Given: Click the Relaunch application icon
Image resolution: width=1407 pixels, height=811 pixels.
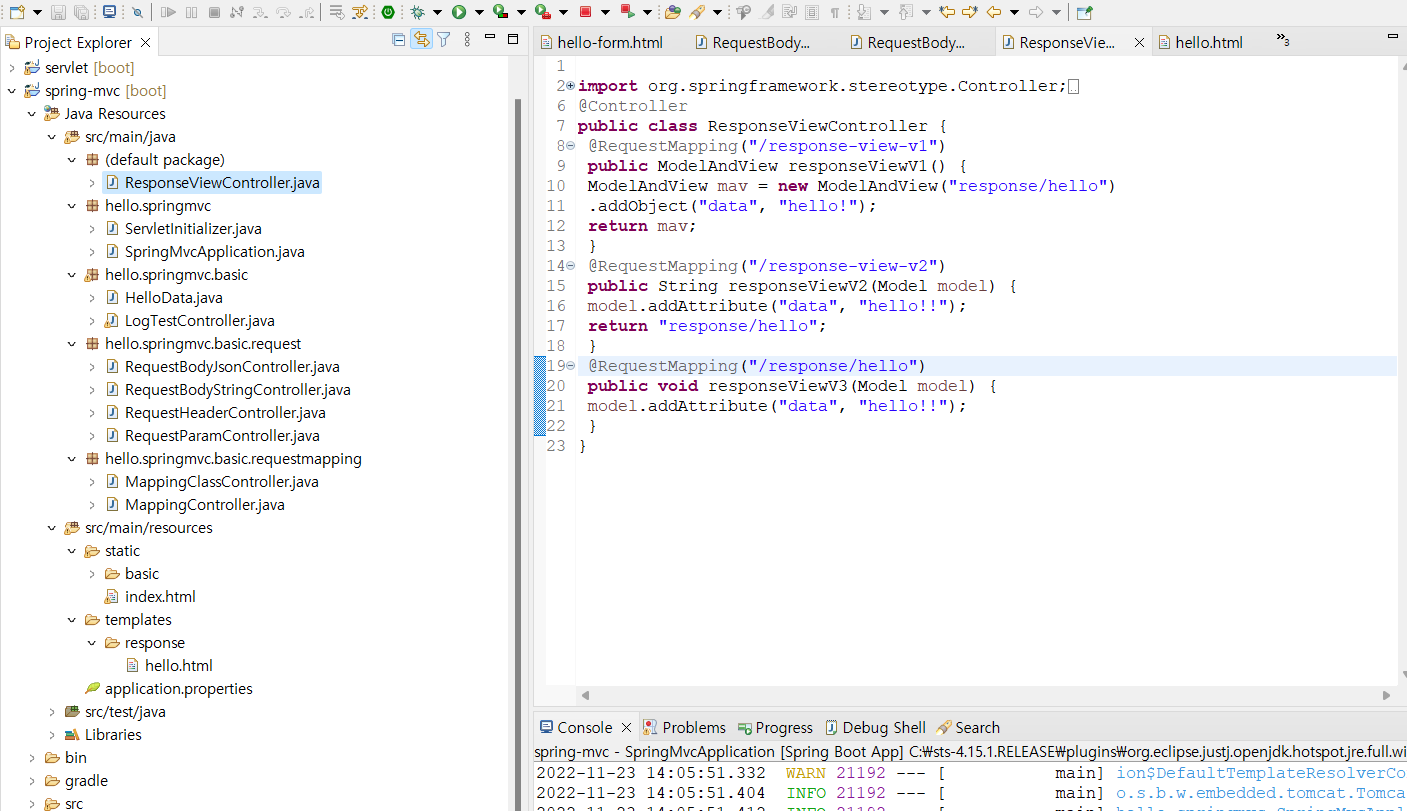Looking at the screenshot, I should [x=627, y=12].
